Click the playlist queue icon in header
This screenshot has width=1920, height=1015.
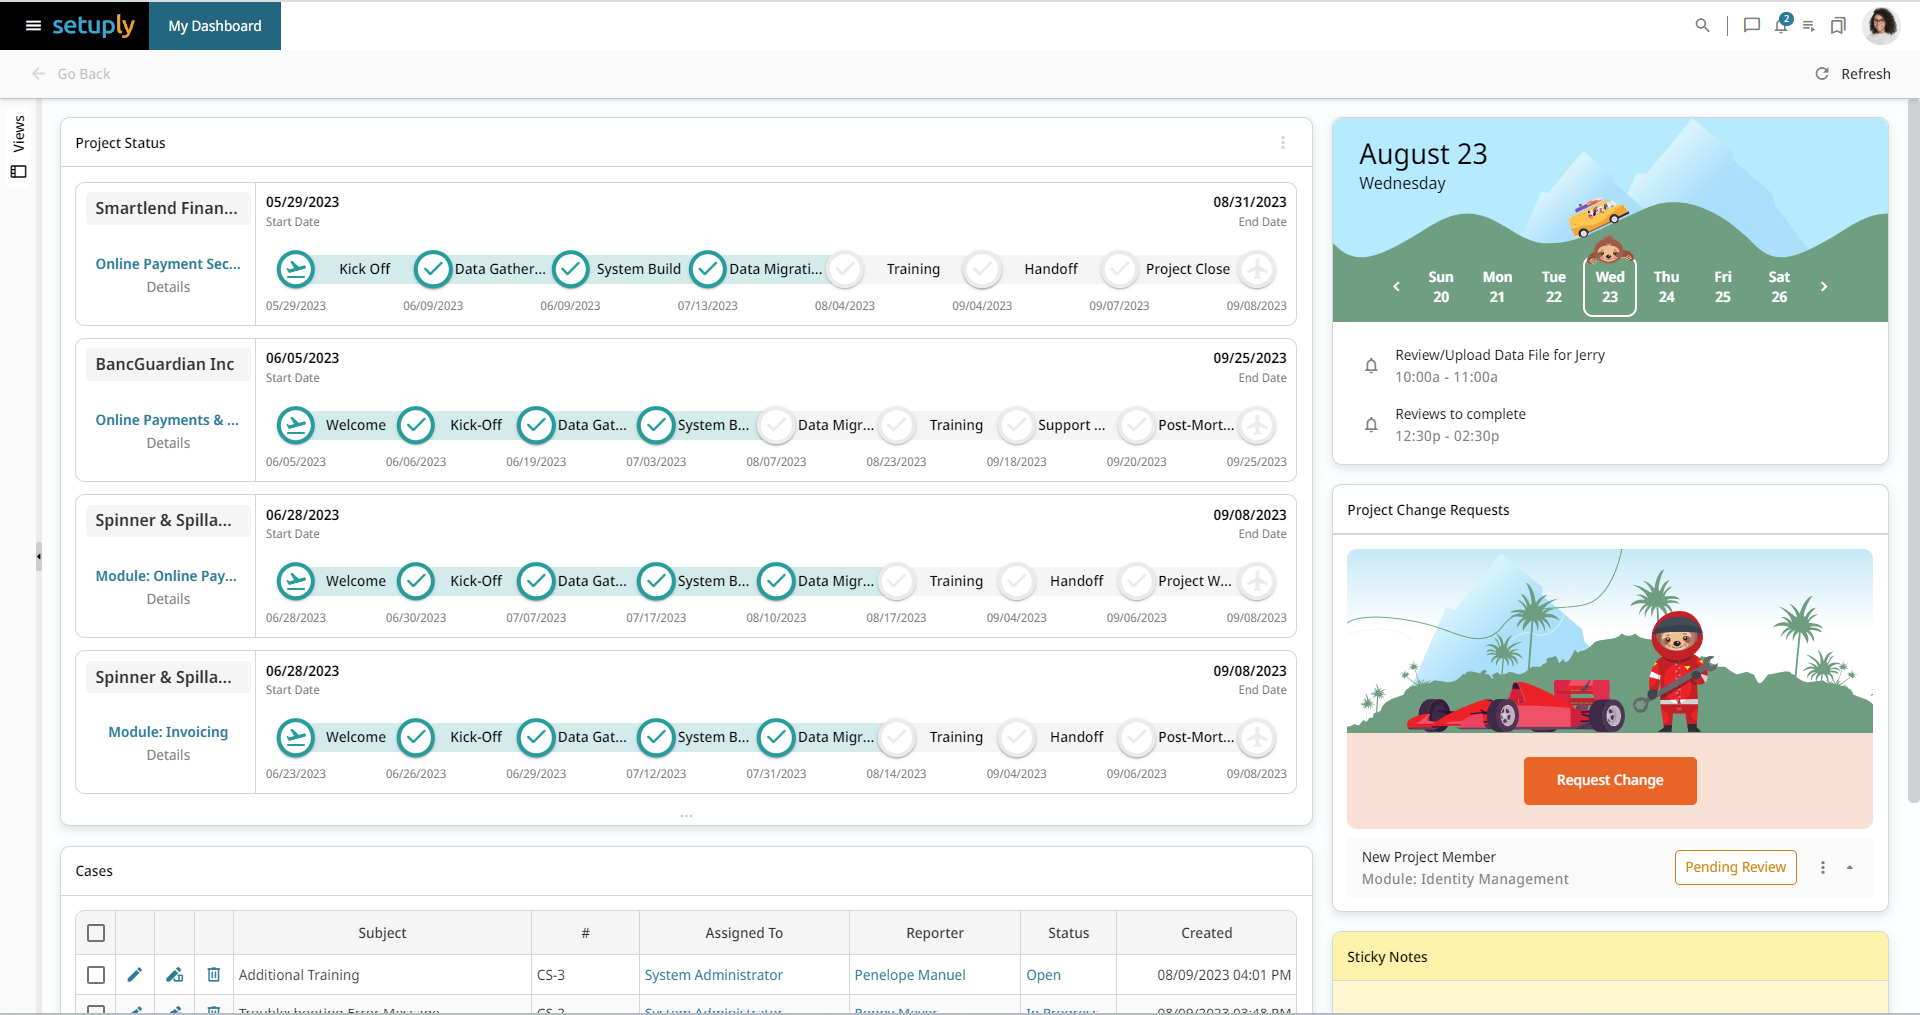[1809, 26]
